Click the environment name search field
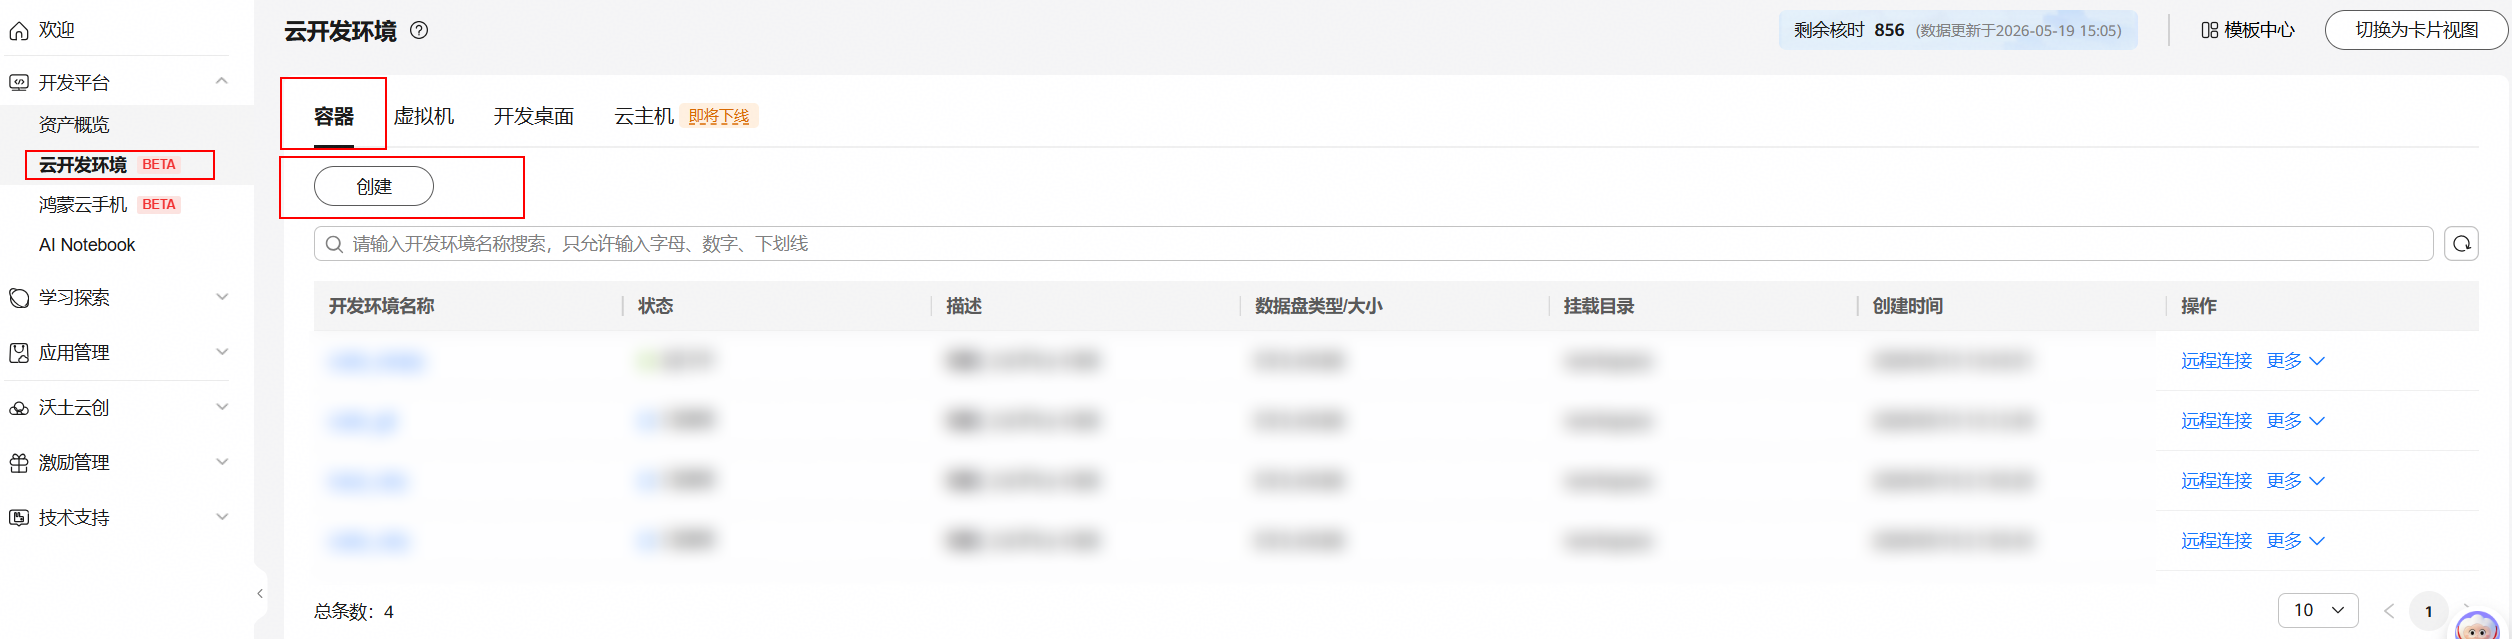Viewport: 2512px width, 639px height. point(1373,243)
